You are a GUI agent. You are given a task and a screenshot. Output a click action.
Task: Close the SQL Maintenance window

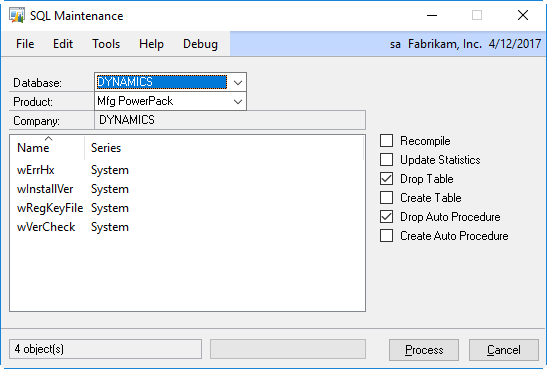coord(523,15)
